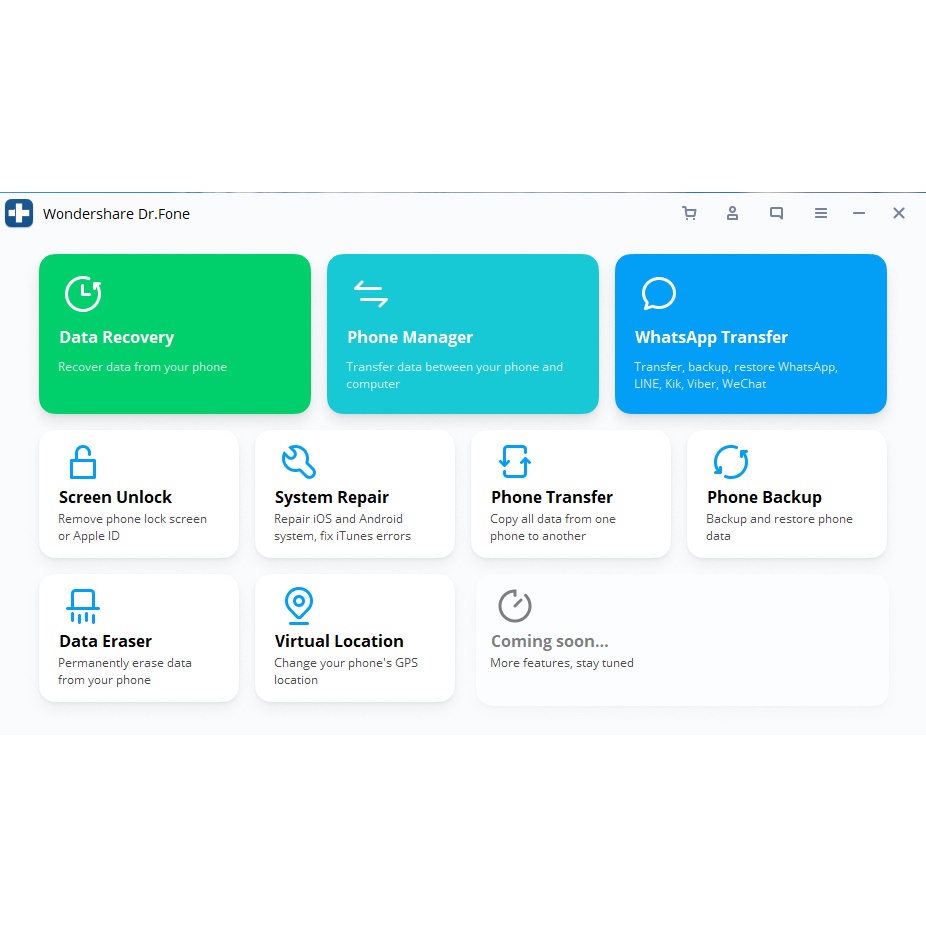Select the Virtual Location title text

pyautogui.click(x=339, y=641)
